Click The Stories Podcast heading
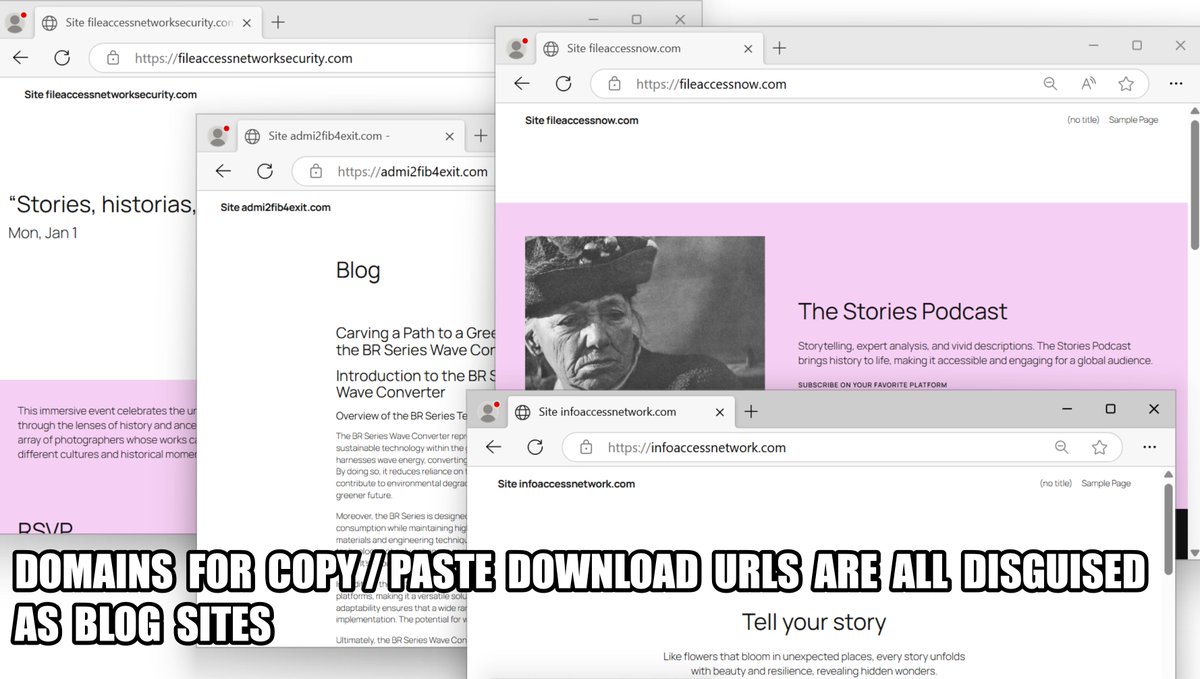This screenshot has height=679, width=1200. pos(903,311)
